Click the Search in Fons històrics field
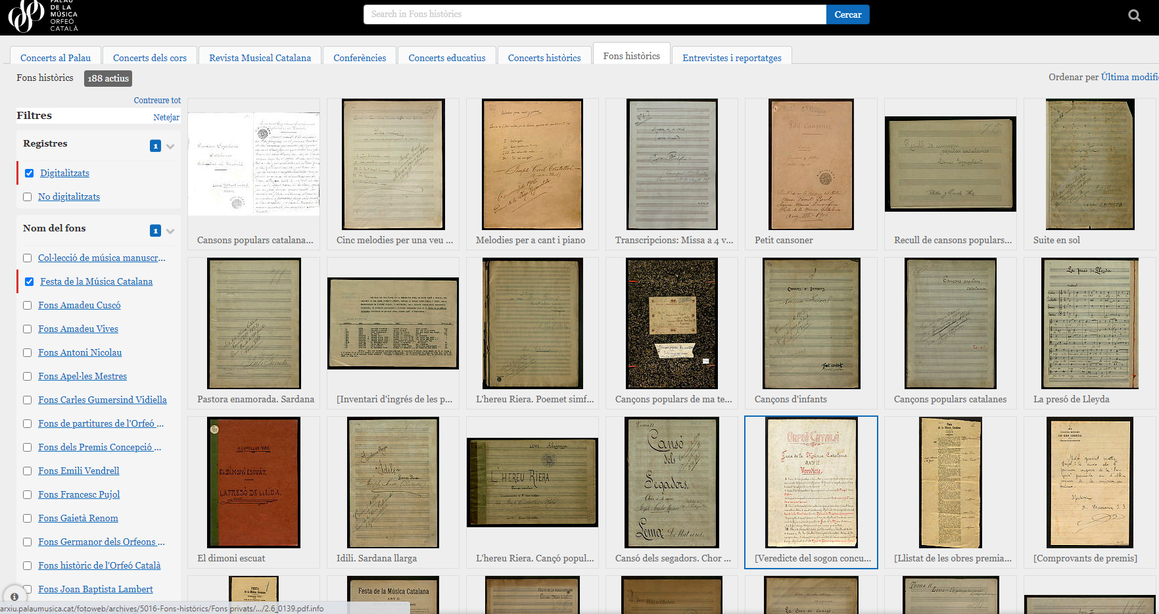This screenshot has height=614, width=1159. 595,14
